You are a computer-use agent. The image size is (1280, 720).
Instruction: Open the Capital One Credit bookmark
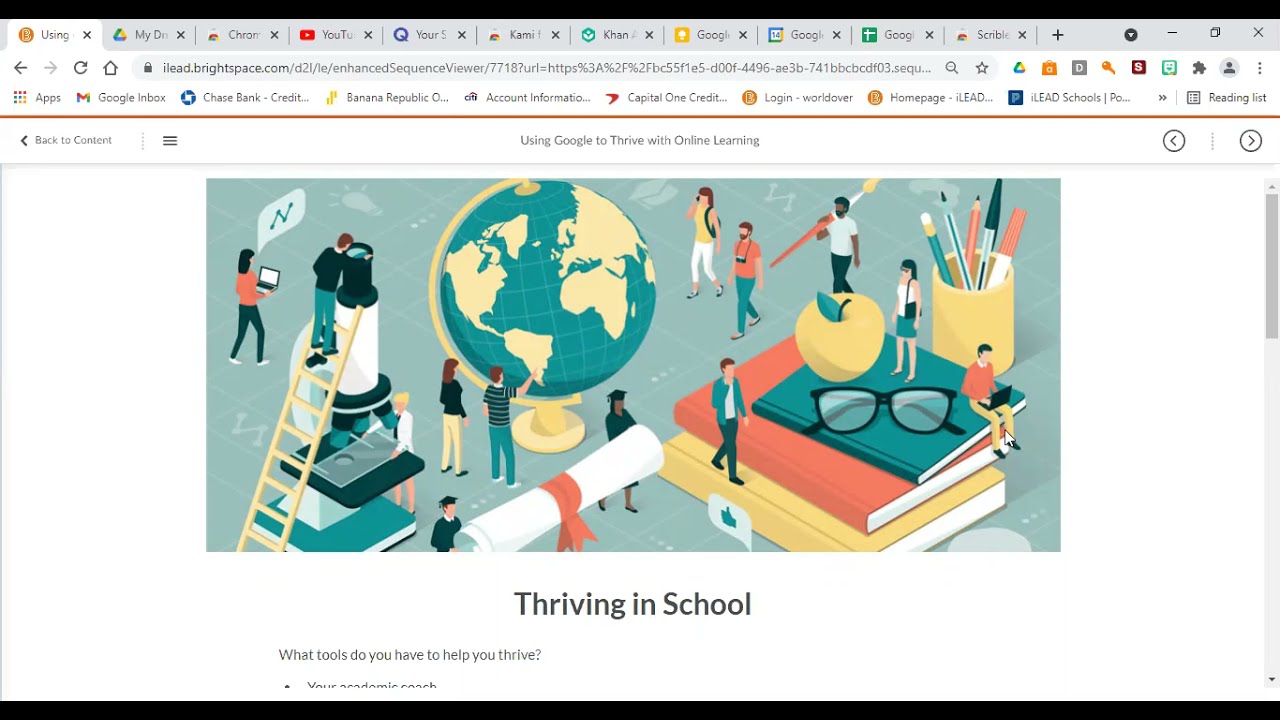[666, 98]
